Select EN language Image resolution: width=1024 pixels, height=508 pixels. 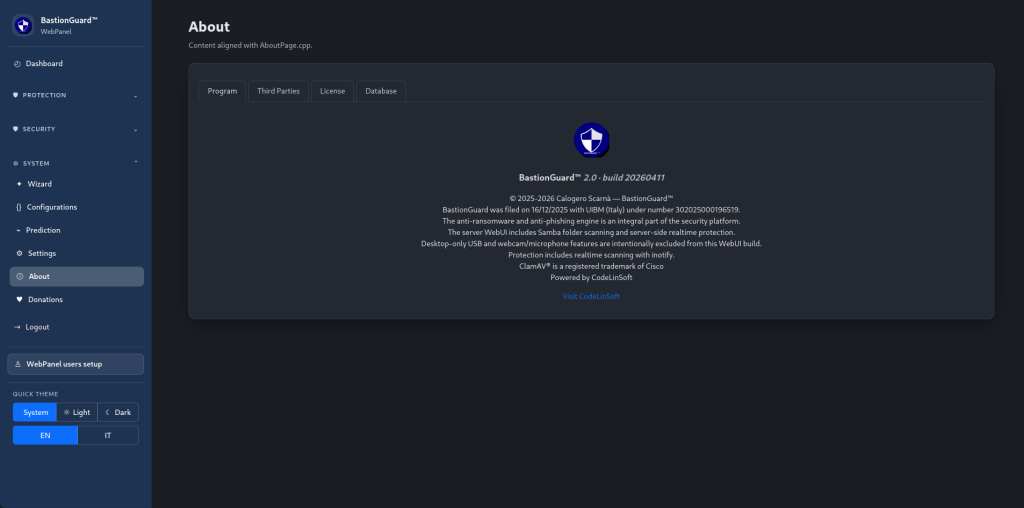click(x=45, y=436)
